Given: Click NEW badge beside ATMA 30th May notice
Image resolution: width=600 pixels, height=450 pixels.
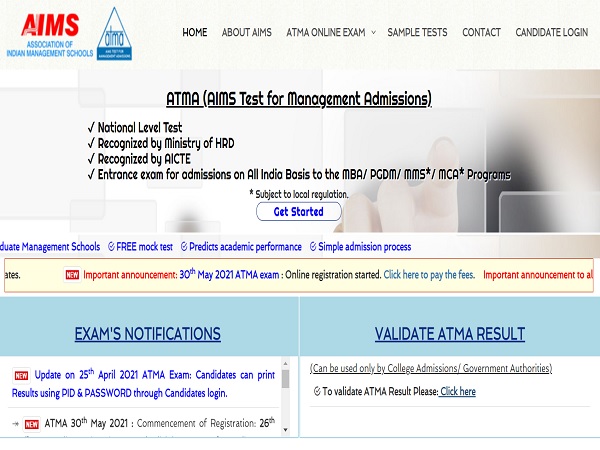Looking at the screenshot, I should [31, 423].
